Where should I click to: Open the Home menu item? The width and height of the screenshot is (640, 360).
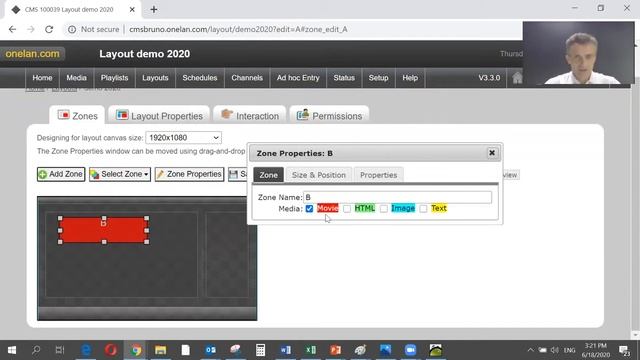pyautogui.click(x=42, y=78)
